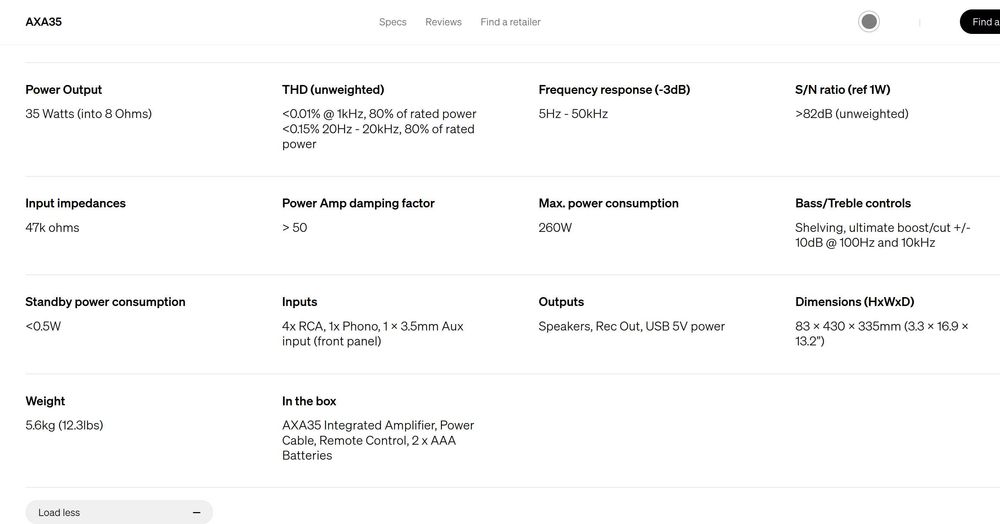Click the S/N ratio (ref 1W) heading
Image resolution: width=1000 pixels, height=524 pixels.
(x=842, y=90)
